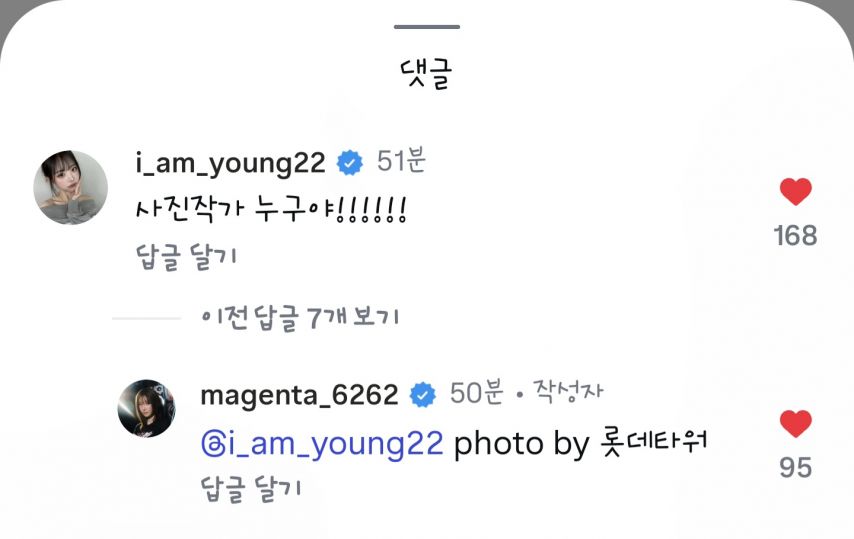The image size is (854, 539).
Task: Tap the verified badge next to magenta_6262
Action: pos(423,395)
